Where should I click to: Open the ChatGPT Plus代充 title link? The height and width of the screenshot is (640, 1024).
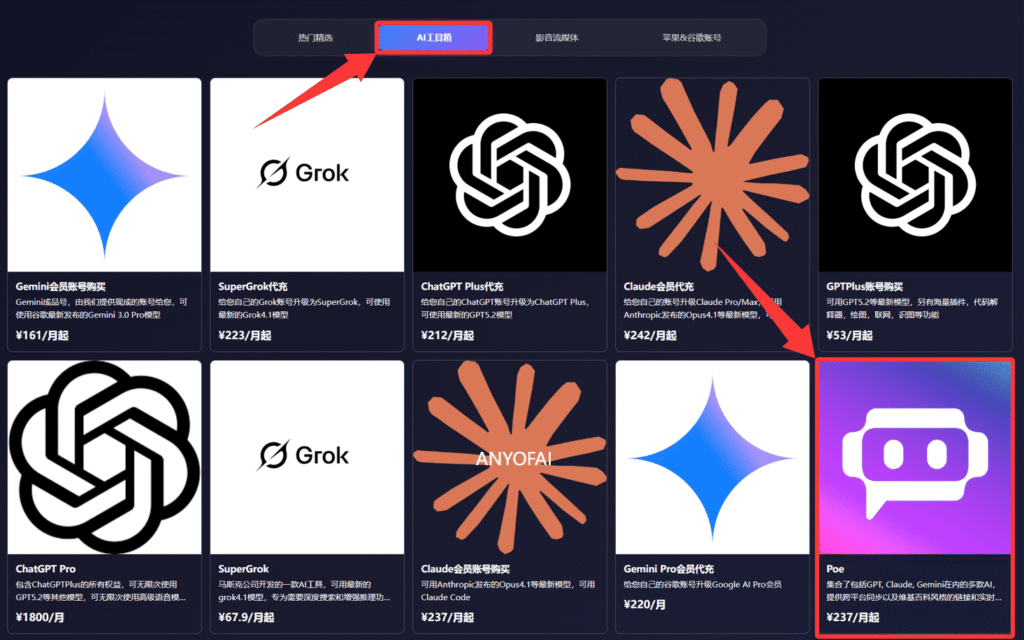coord(462,286)
